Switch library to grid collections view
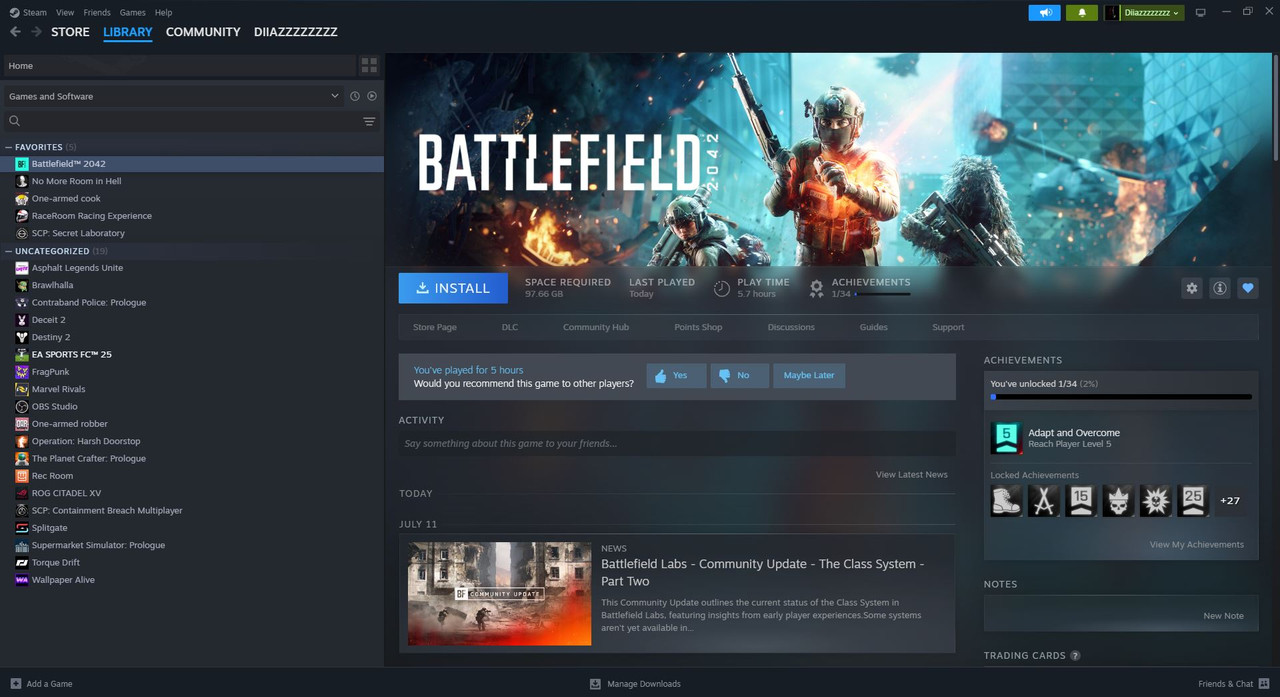The height and width of the screenshot is (697, 1280). coord(369,65)
